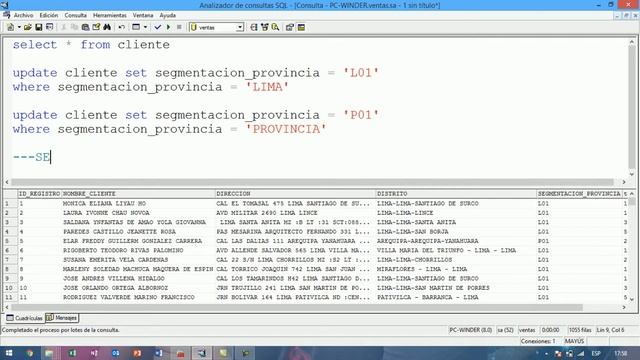The image size is (640, 360).
Task: Click the Cut scissors icon
Action: 64,27
